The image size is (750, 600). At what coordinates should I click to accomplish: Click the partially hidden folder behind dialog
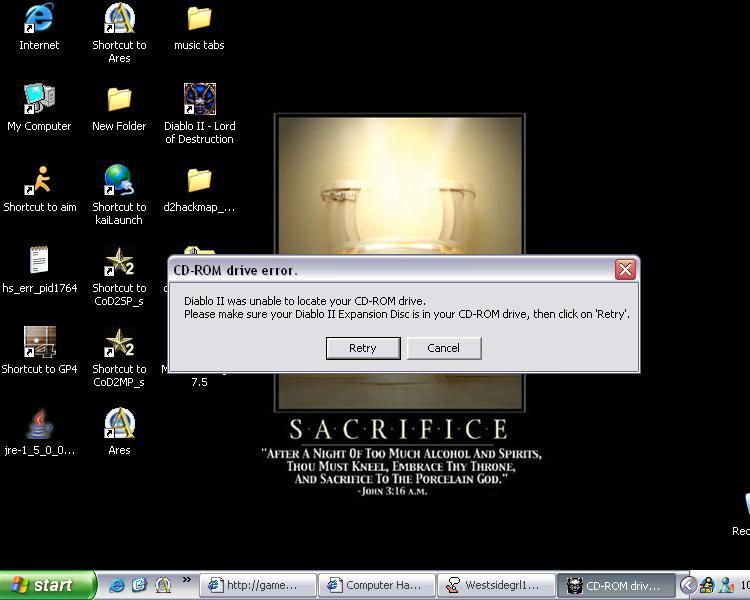(x=199, y=251)
